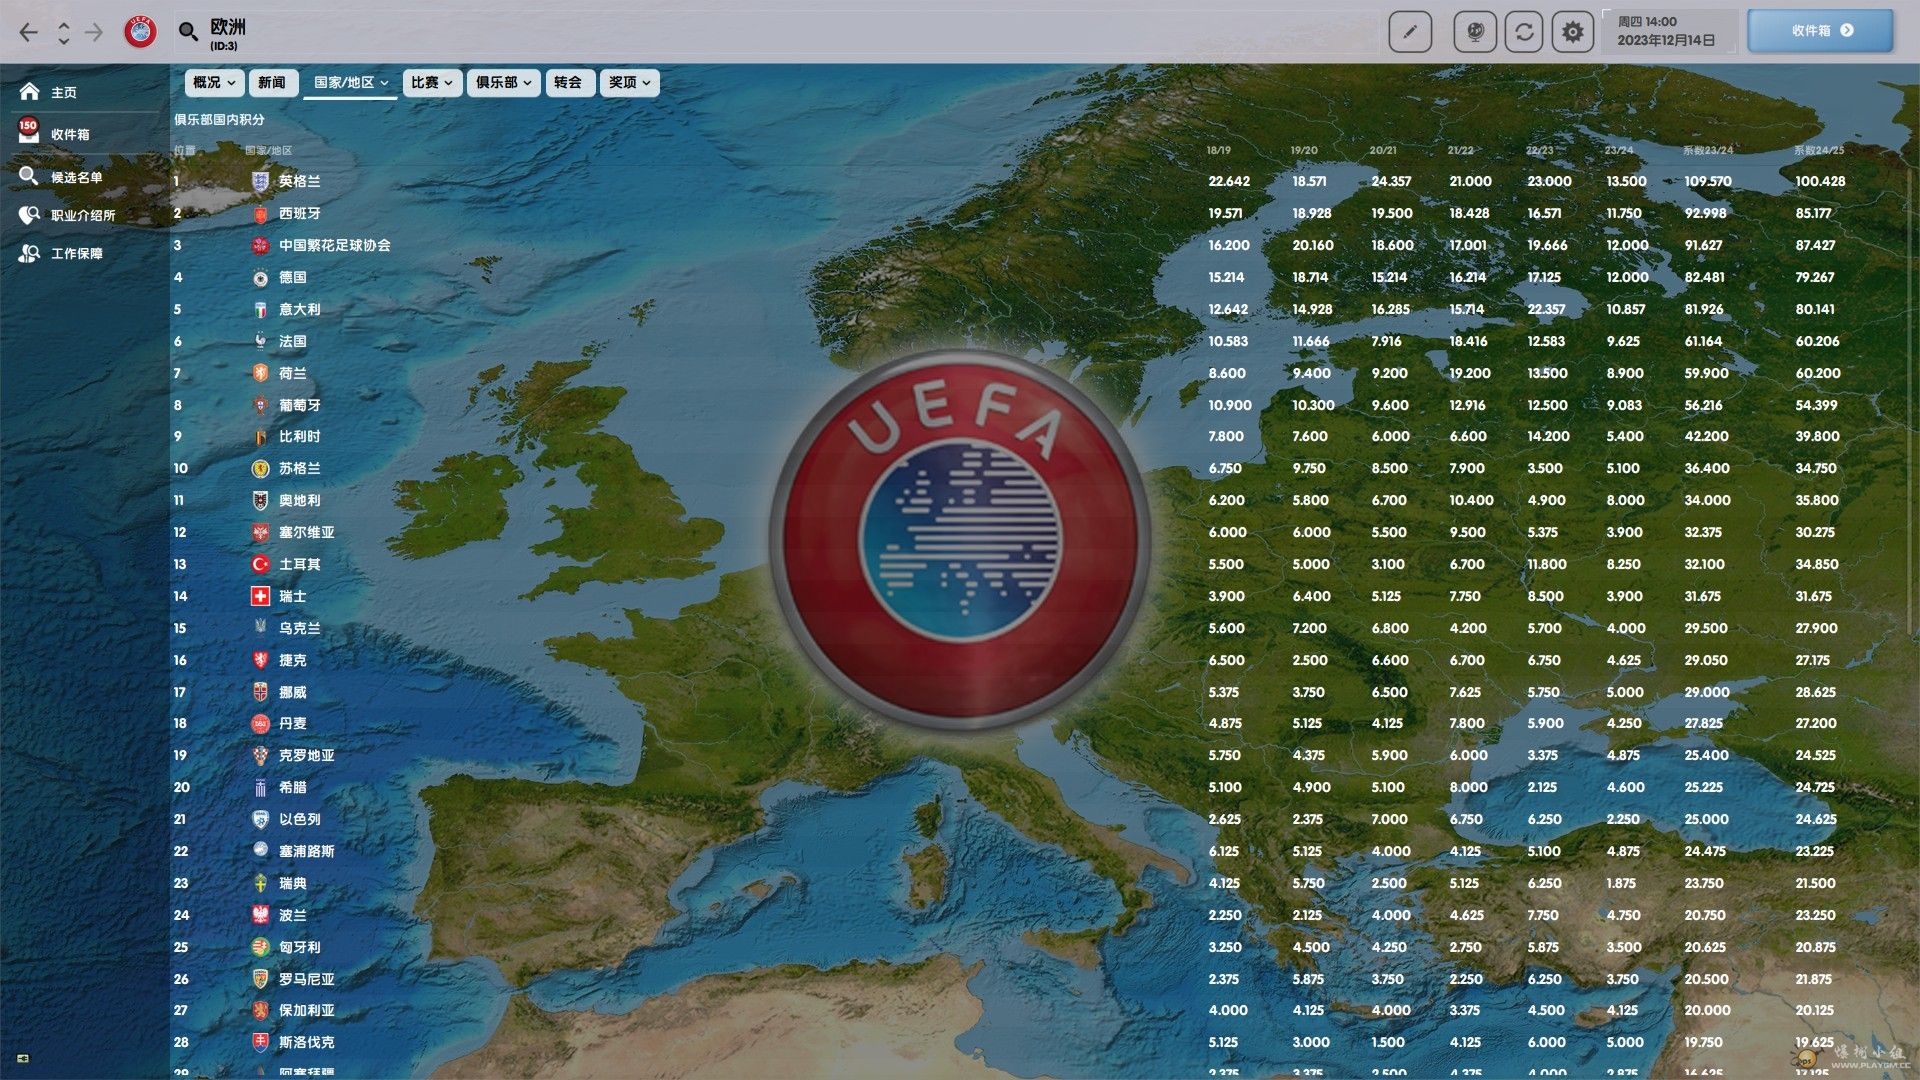Select the 奥地利 row

coord(1035,500)
